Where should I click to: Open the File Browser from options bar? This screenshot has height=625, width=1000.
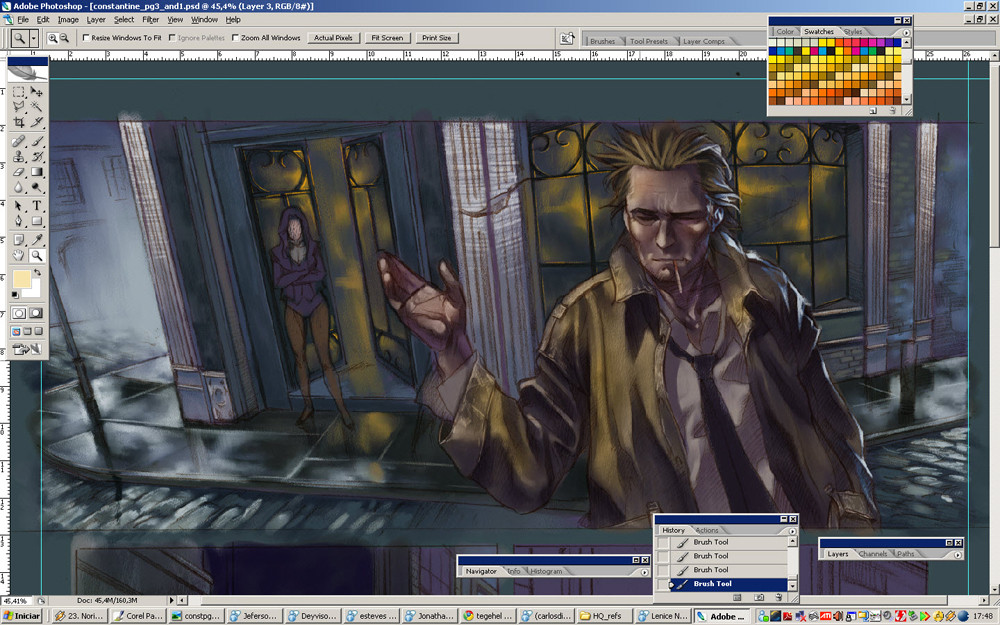(566, 38)
